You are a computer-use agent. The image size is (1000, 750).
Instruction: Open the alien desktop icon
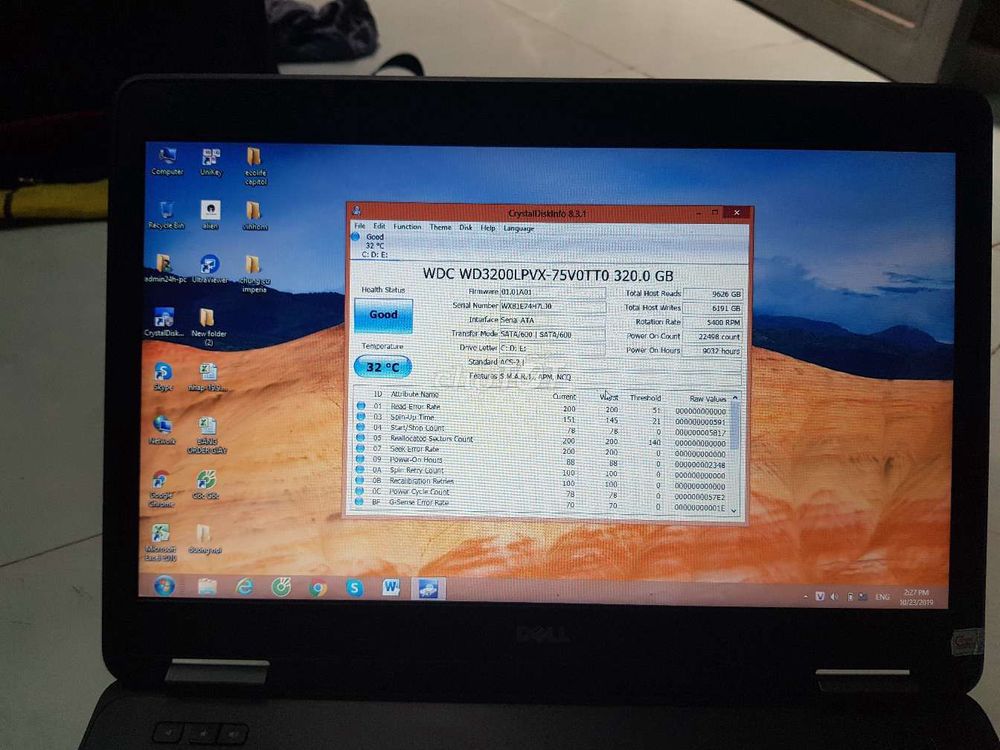[x=210, y=215]
